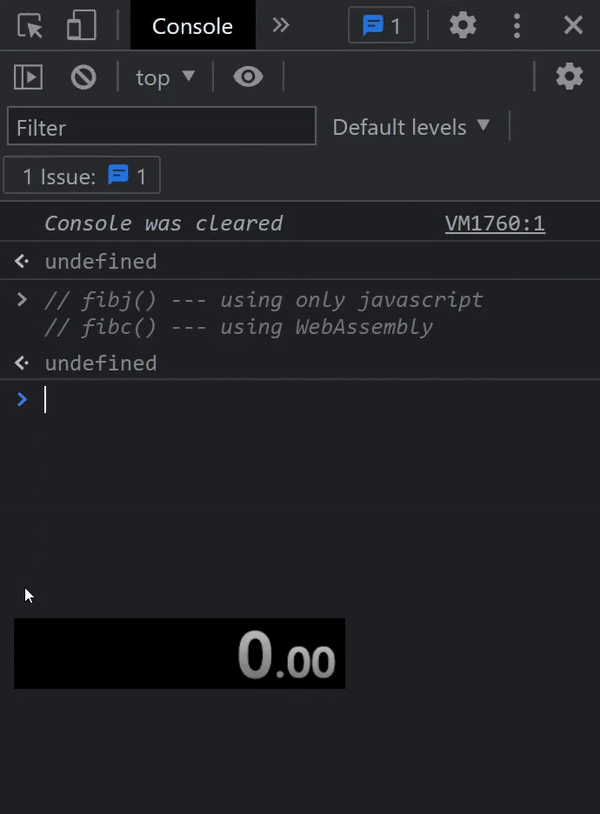The height and width of the screenshot is (814, 600).
Task: Open the console settings gear on the right
Action: pos(569,76)
